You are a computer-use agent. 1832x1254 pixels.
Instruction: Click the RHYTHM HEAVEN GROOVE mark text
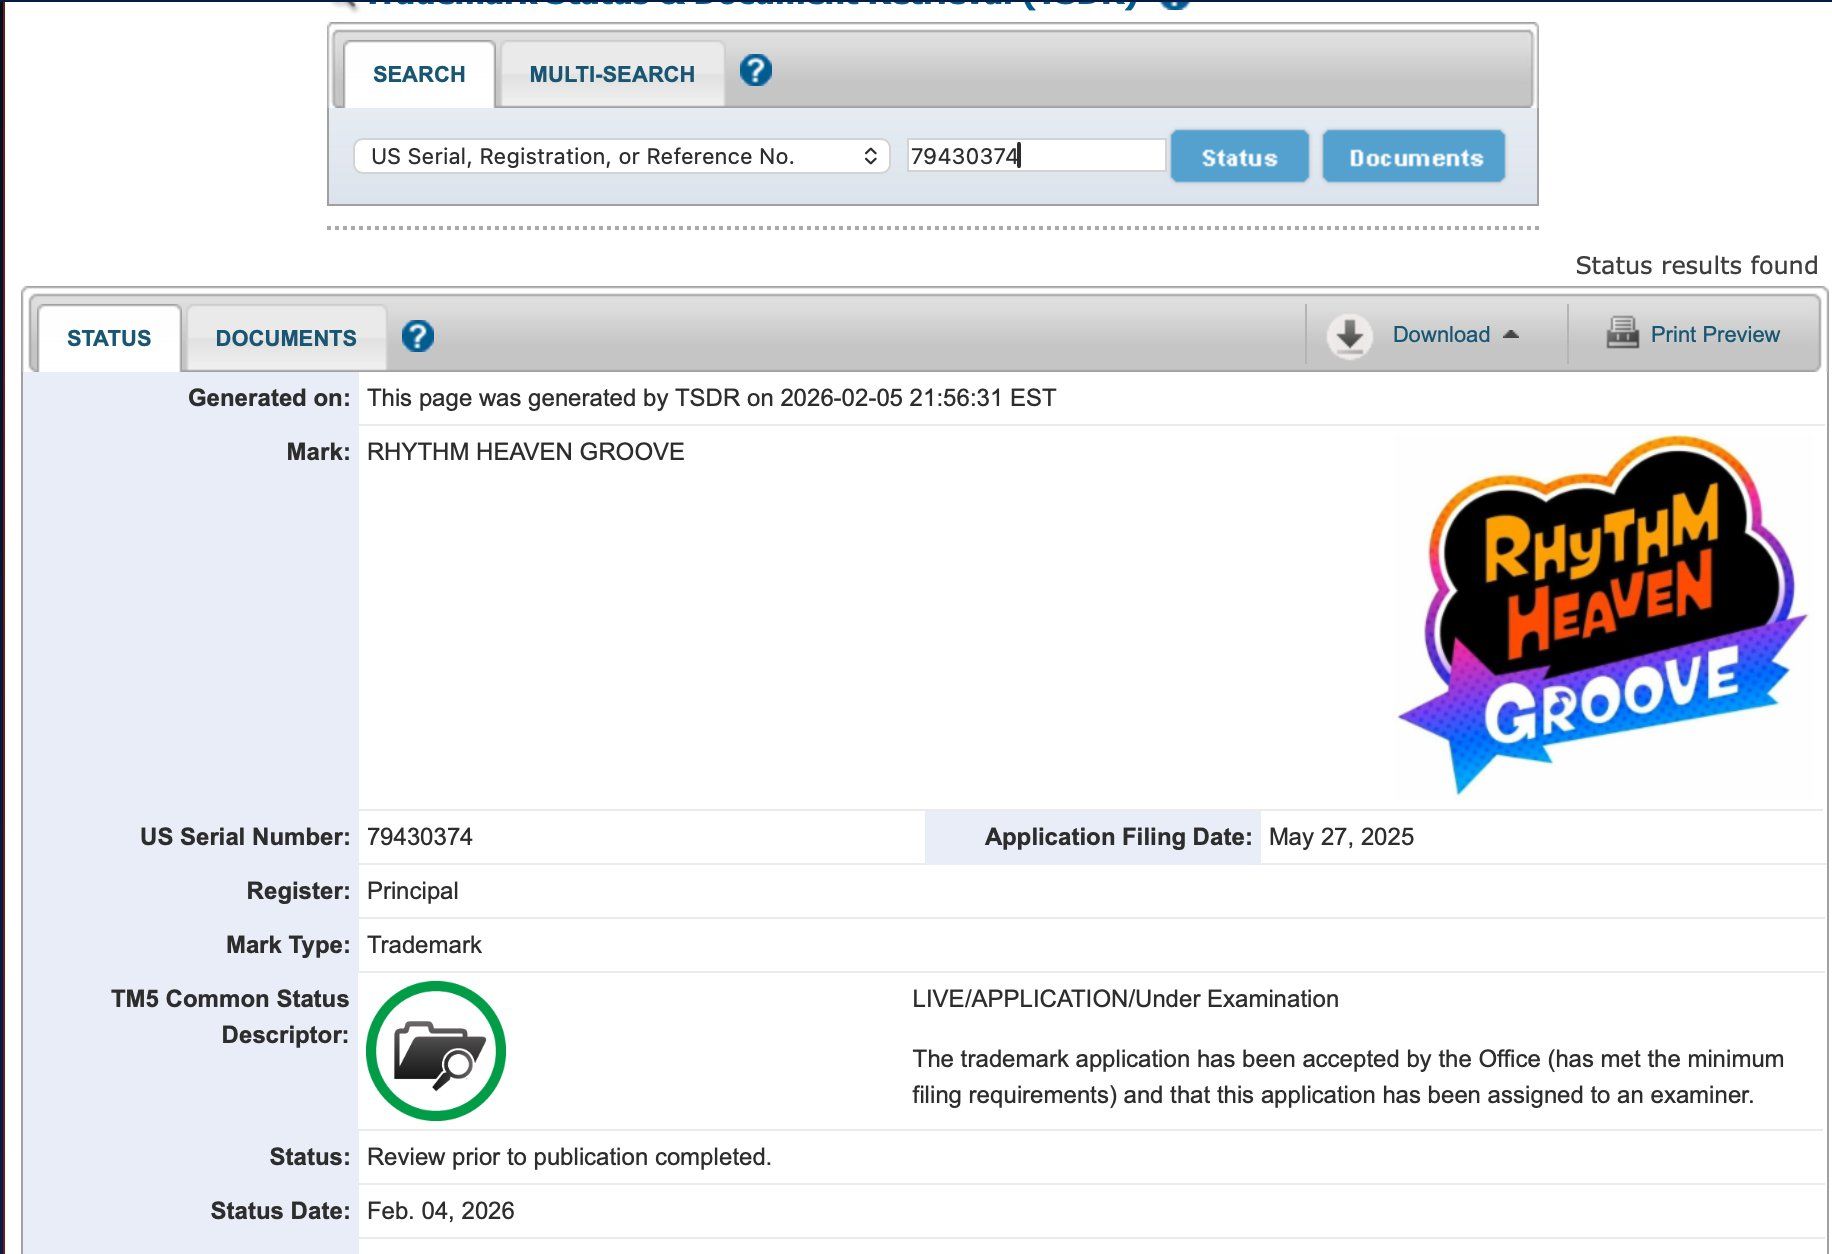coord(525,452)
